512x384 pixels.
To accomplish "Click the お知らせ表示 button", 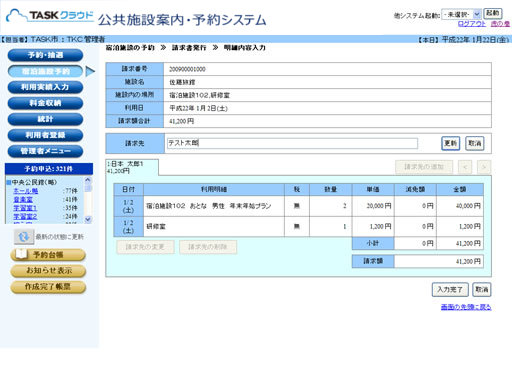I will [48, 271].
